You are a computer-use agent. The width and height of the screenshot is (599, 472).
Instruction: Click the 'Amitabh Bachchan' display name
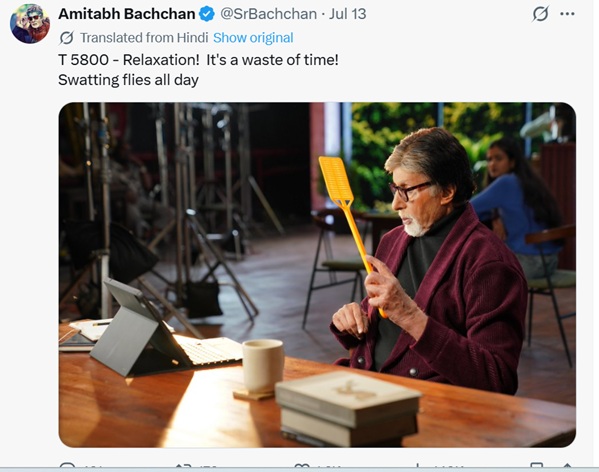tap(126, 14)
